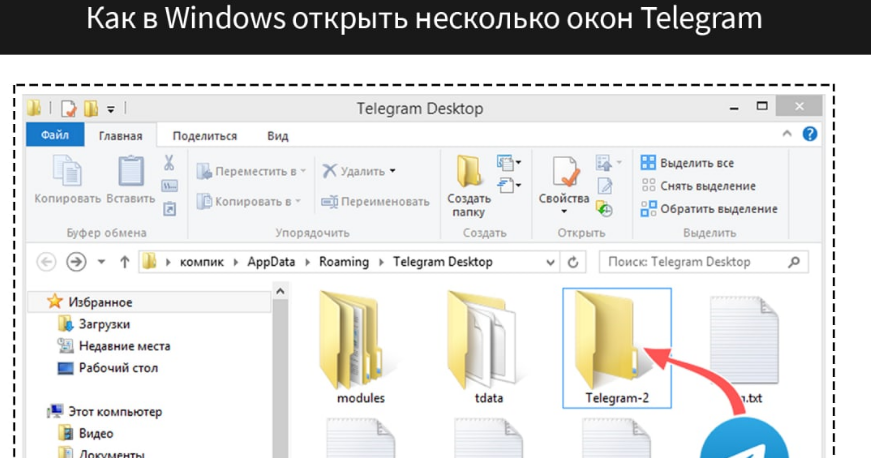The image size is (871, 458).
Task: Select the modules folder
Action: pos(361,348)
